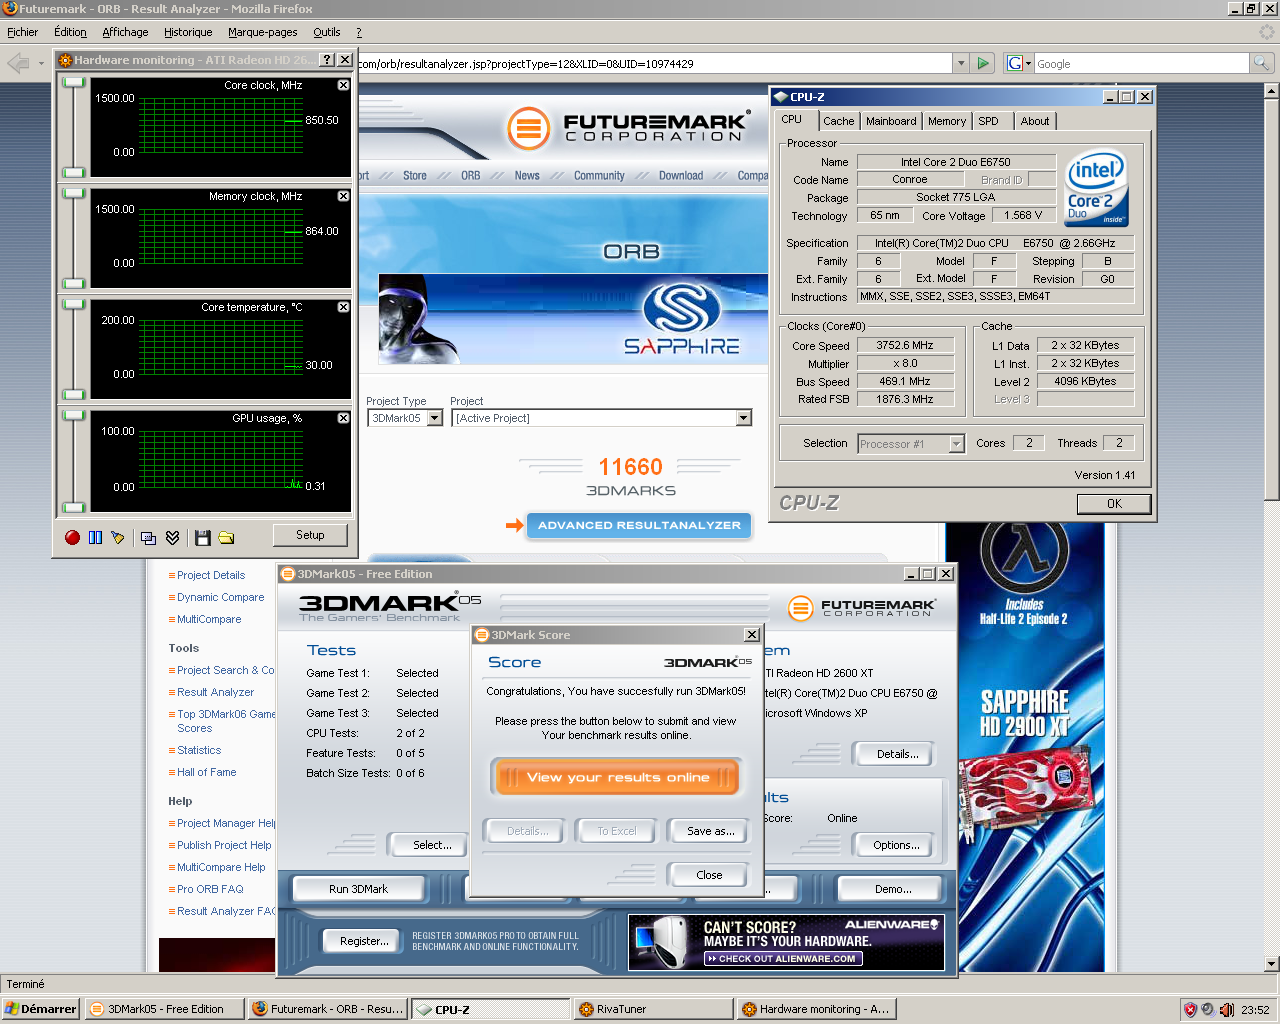
Task: Open the Project Type 3DMark05 dropdown
Action: [434, 418]
